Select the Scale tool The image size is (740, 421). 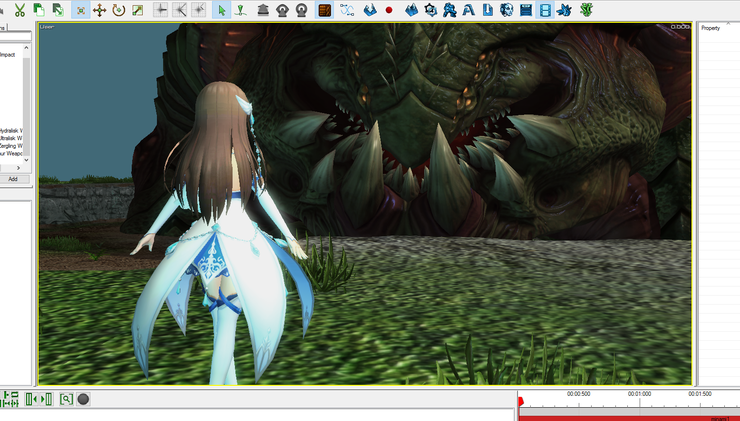pos(137,10)
